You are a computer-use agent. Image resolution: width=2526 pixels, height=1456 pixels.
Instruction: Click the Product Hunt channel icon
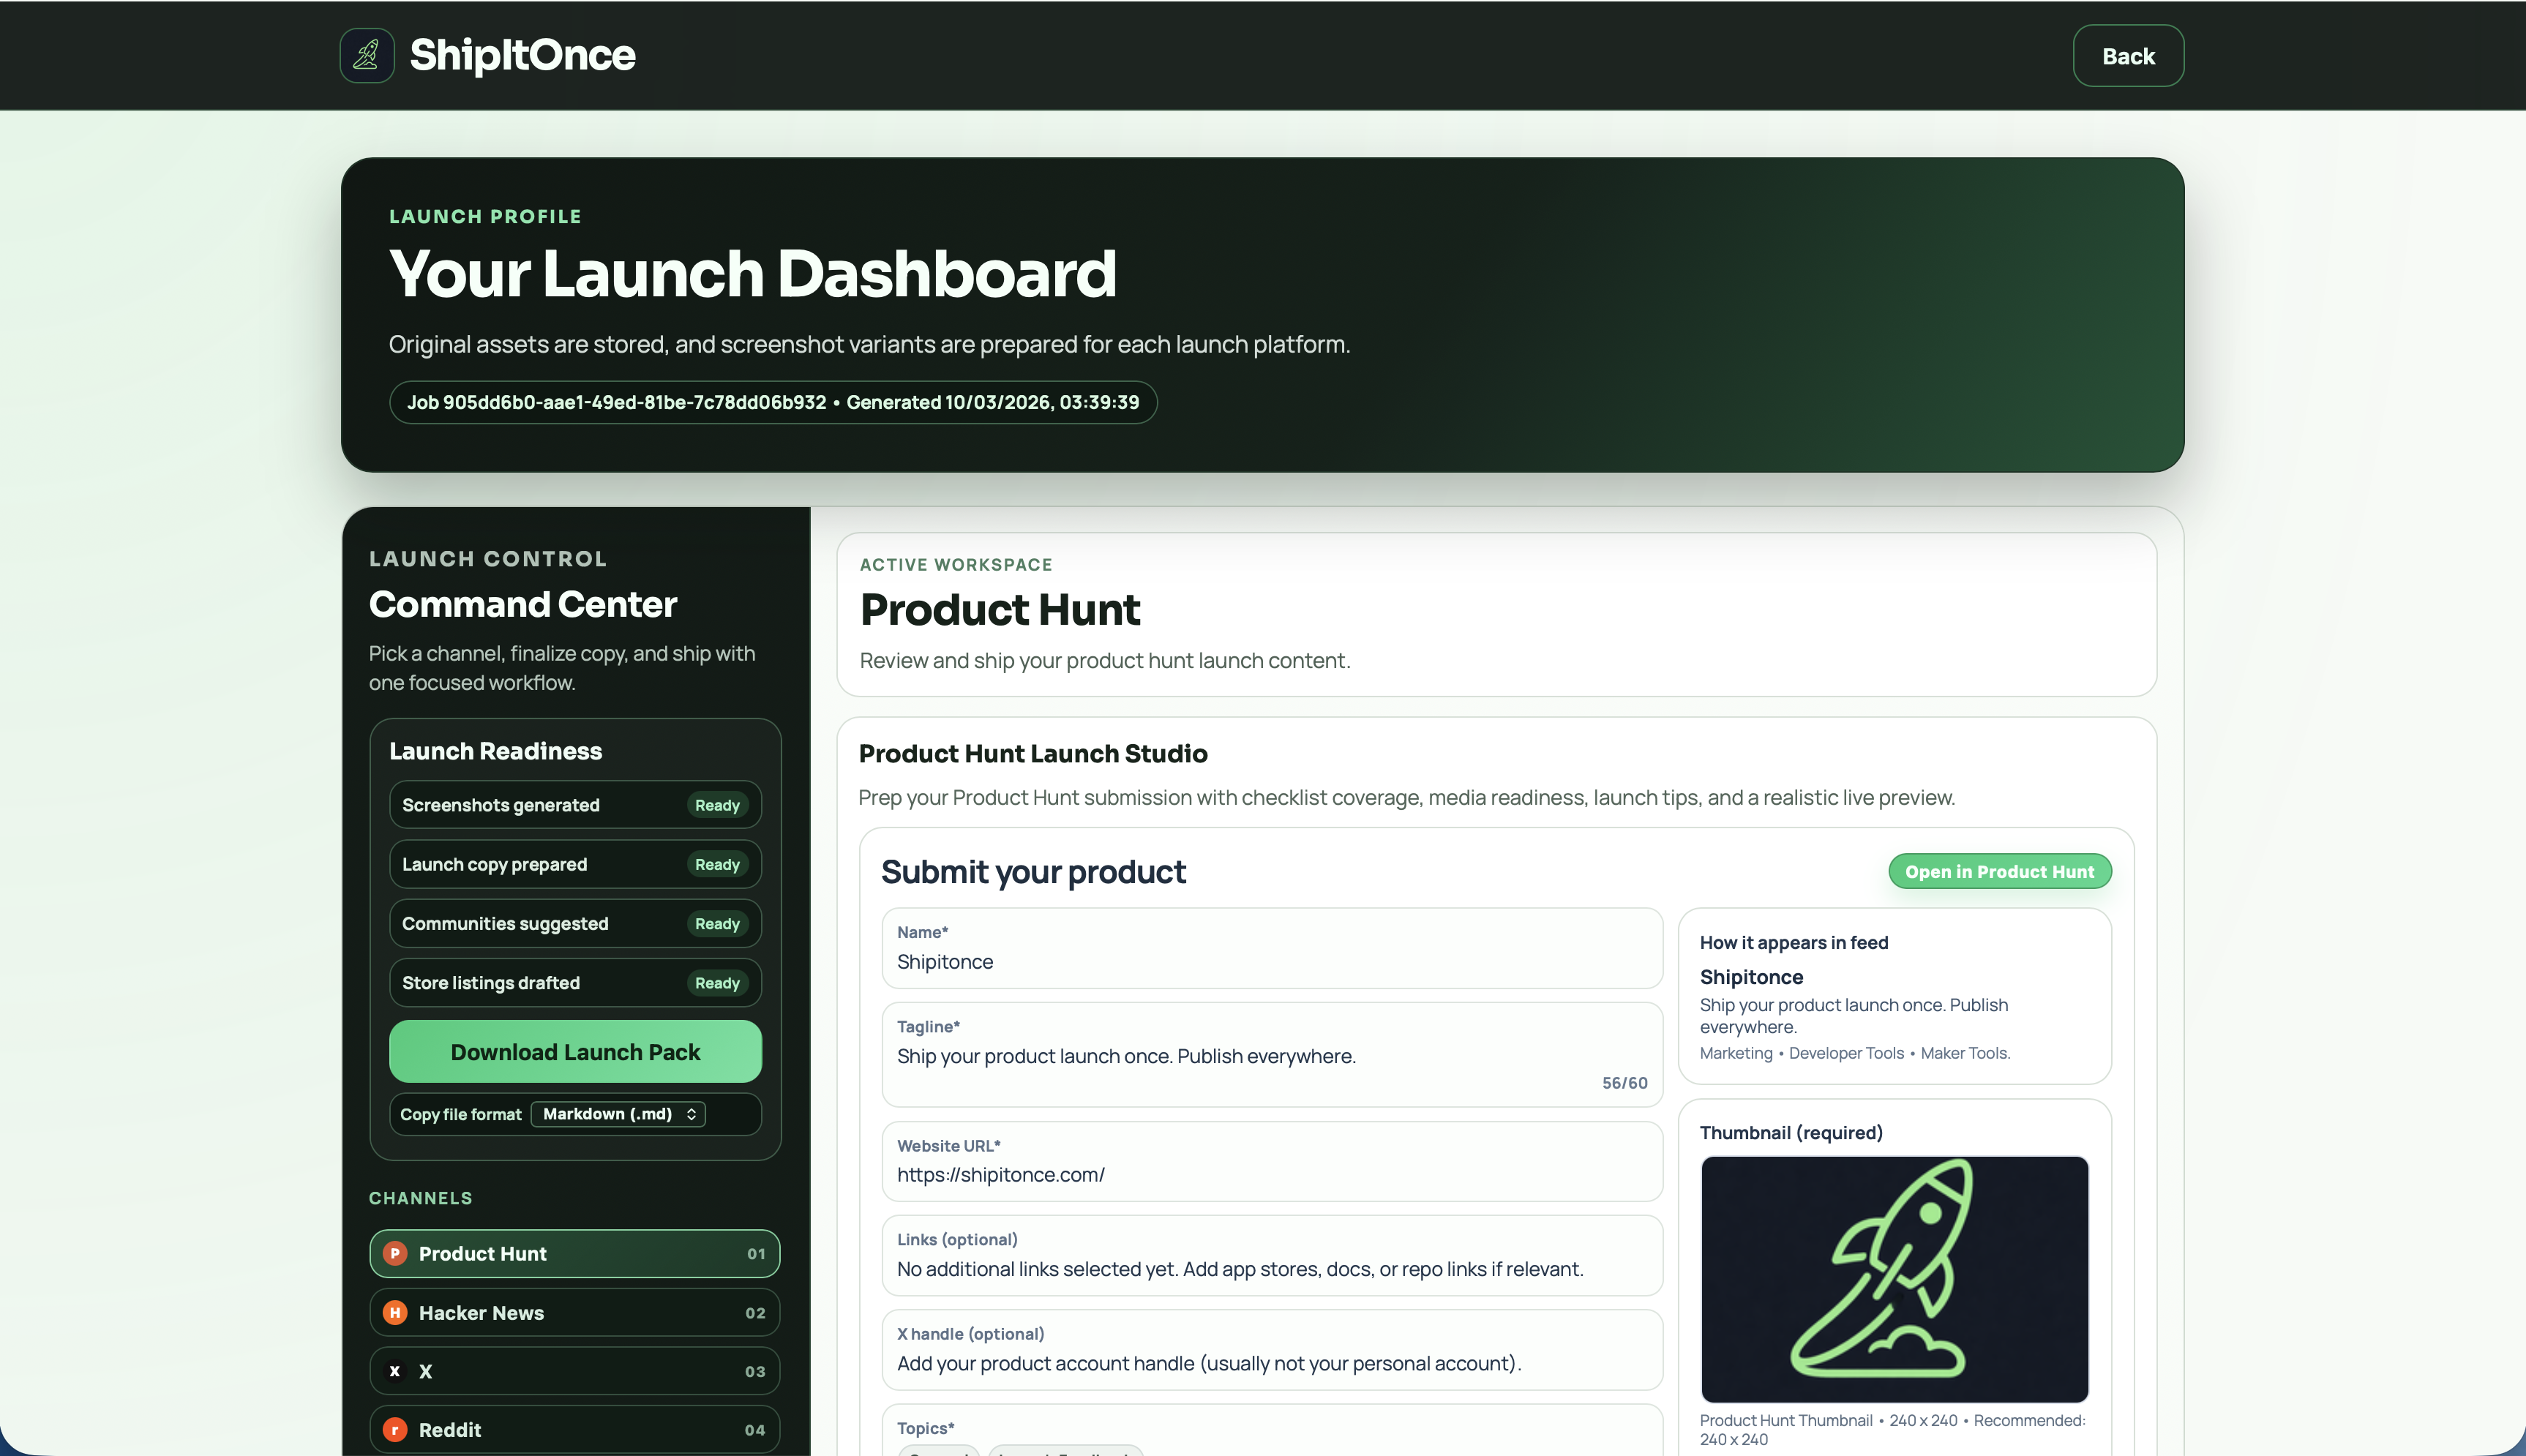tap(395, 1253)
